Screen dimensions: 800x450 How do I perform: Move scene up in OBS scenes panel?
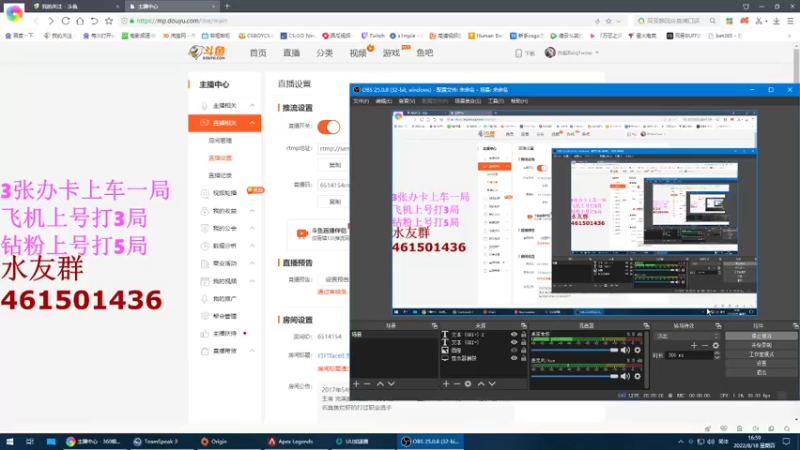pyautogui.click(x=380, y=384)
